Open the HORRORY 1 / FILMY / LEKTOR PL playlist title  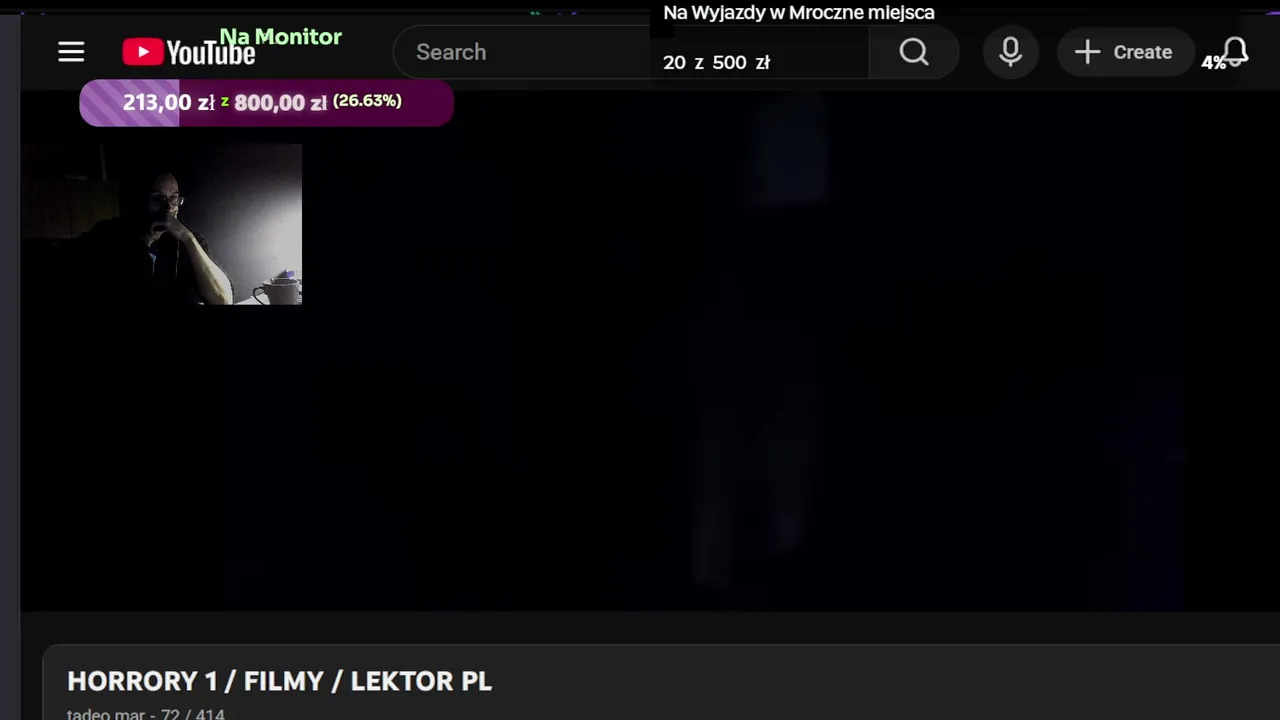[x=279, y=681]
